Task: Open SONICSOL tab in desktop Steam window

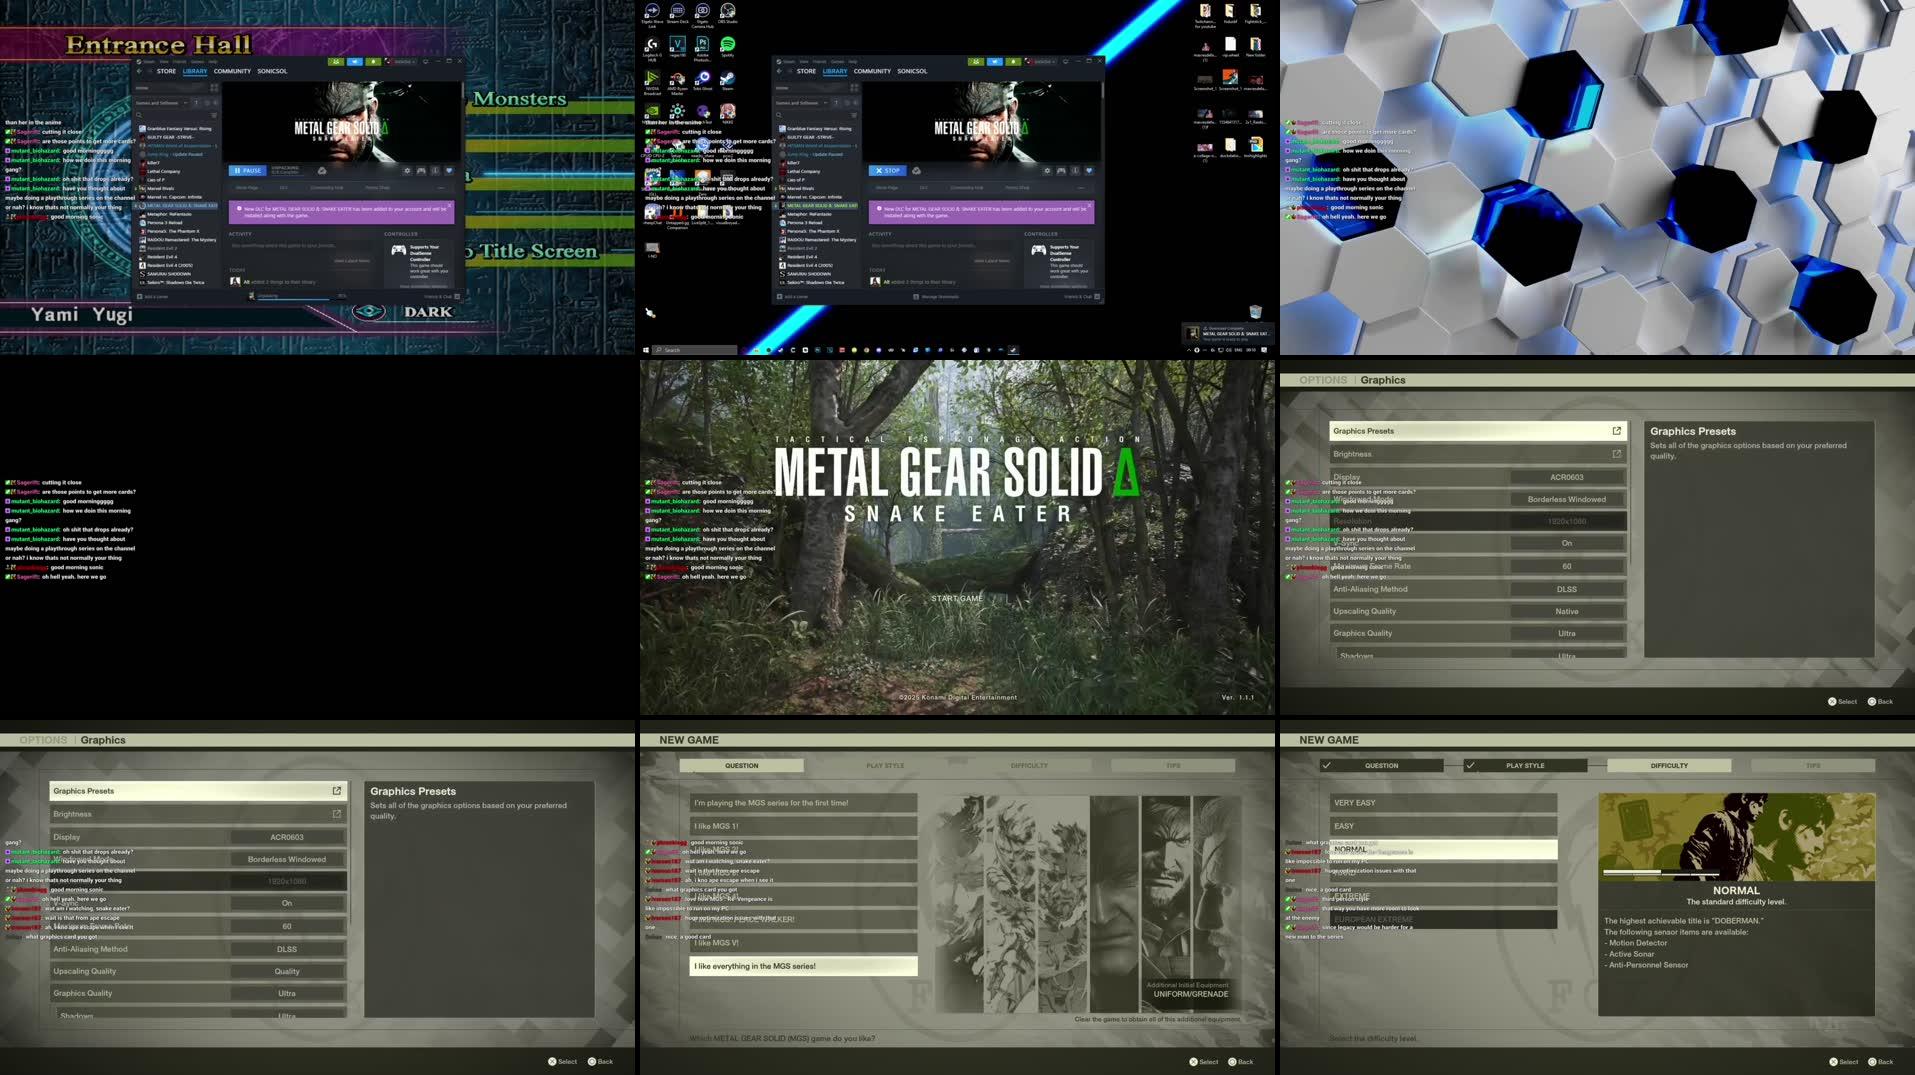Action: pyautogui.click(x=912, y=71)
